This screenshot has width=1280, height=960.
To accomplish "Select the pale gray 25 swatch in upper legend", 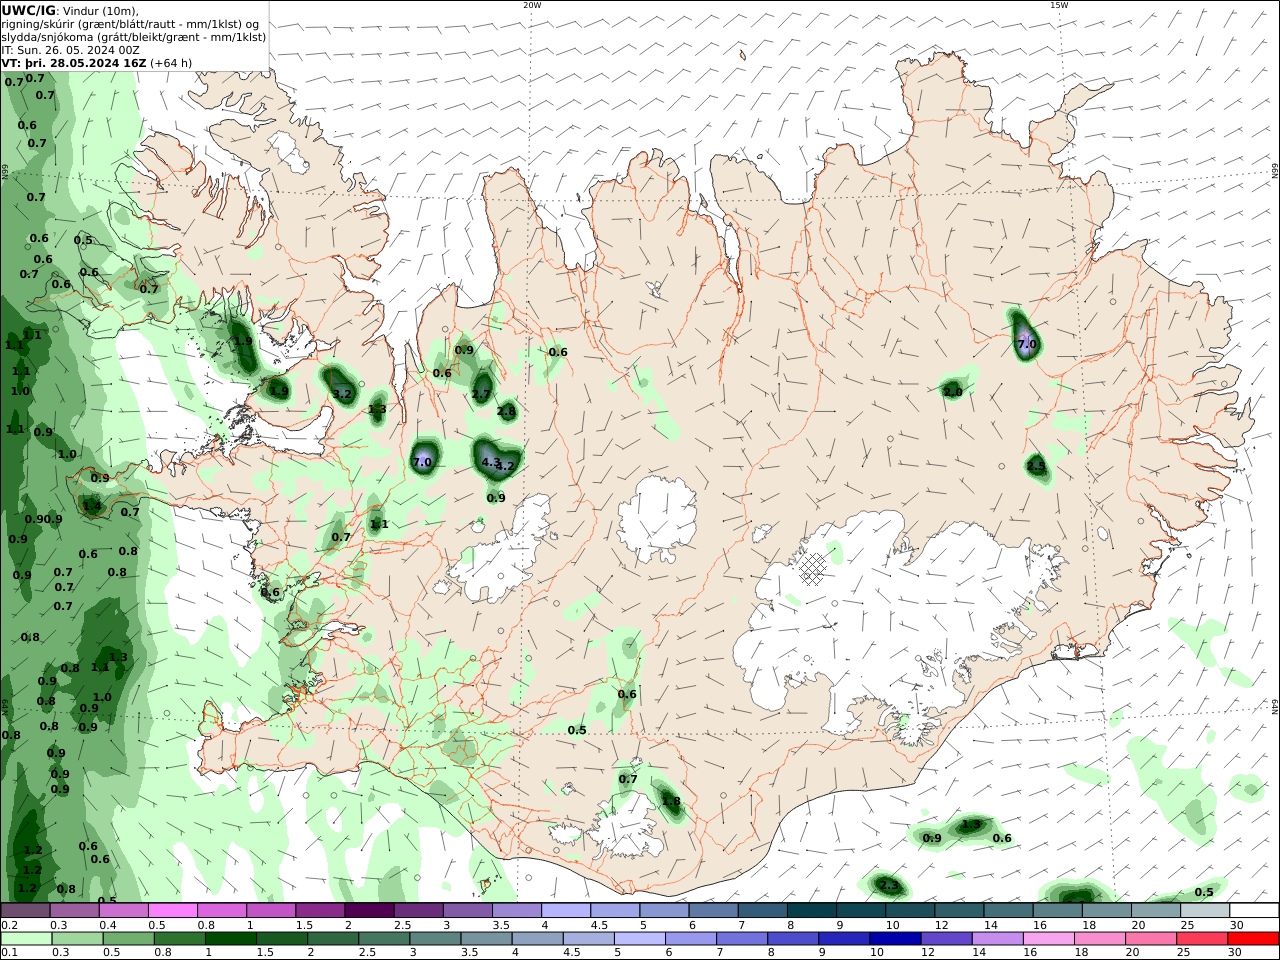I will 1204,910.
